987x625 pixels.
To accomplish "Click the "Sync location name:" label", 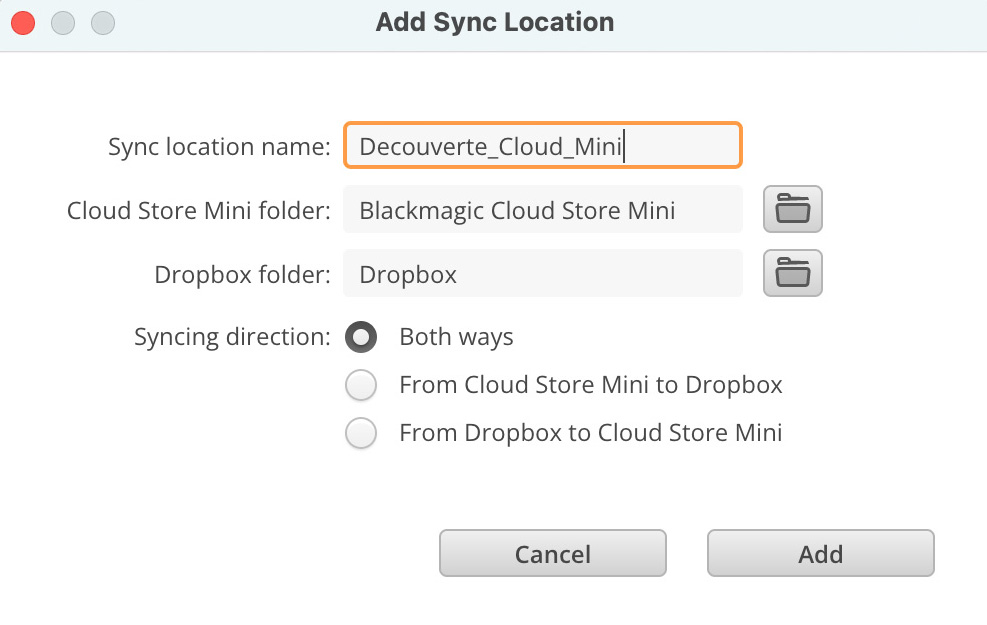I will tap(219, 147).
